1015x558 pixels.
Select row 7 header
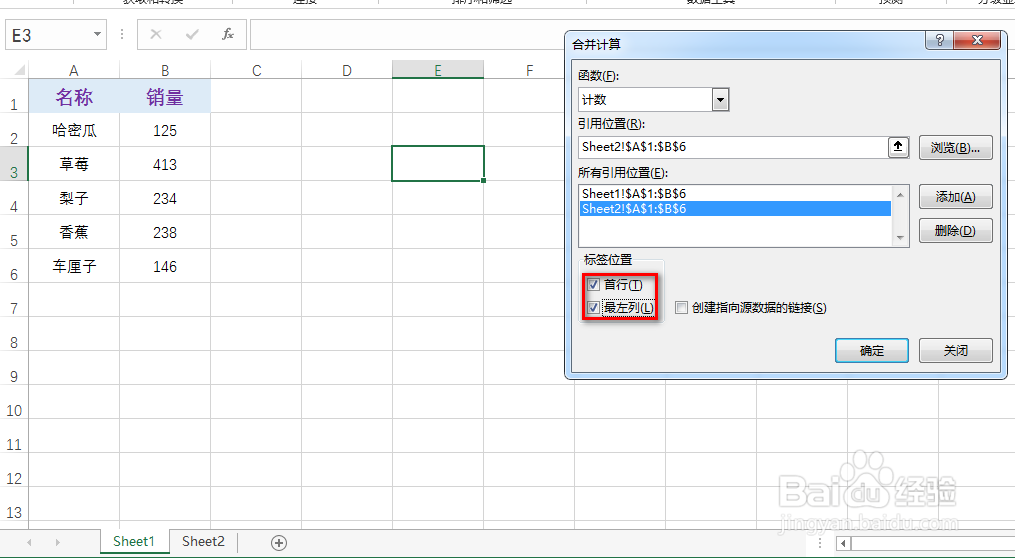click(x=14, y=300)
